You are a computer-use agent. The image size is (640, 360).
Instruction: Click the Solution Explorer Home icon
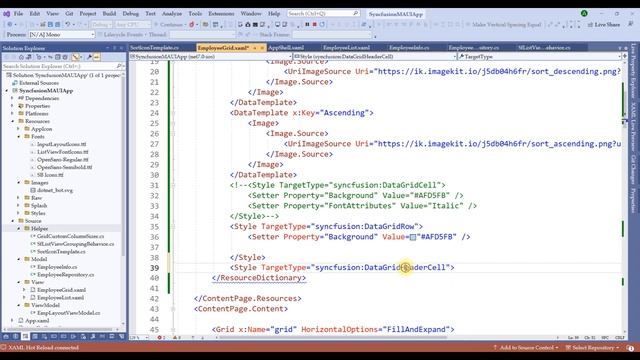click(21, 57)
